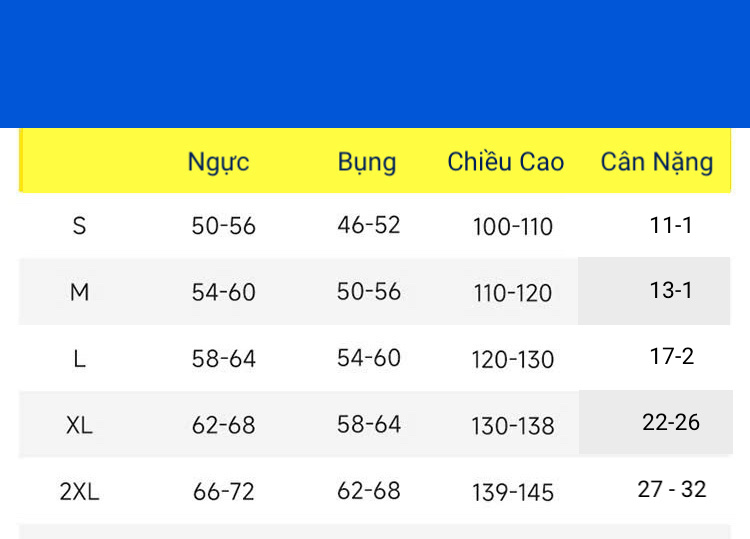The image size is (750, 539).
Task: Select chest value 54-60 in M row
Action: pyautogui.click(x=224, y=292)
